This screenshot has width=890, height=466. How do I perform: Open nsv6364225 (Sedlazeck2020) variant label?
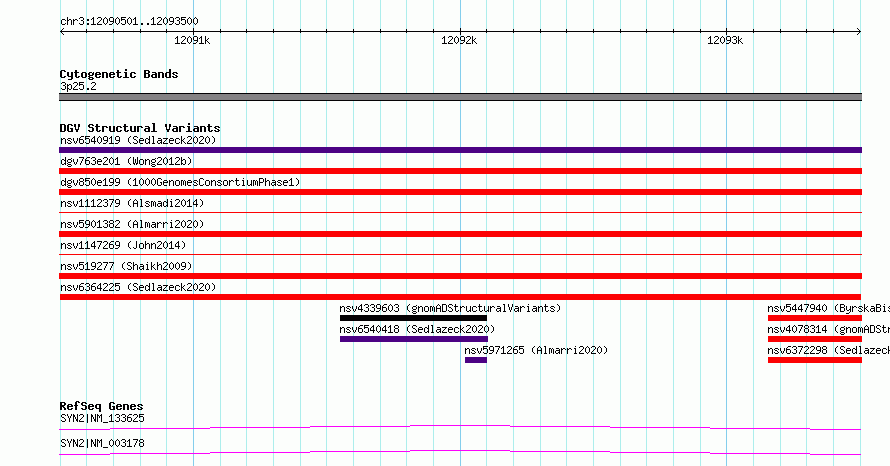[138, 287]
